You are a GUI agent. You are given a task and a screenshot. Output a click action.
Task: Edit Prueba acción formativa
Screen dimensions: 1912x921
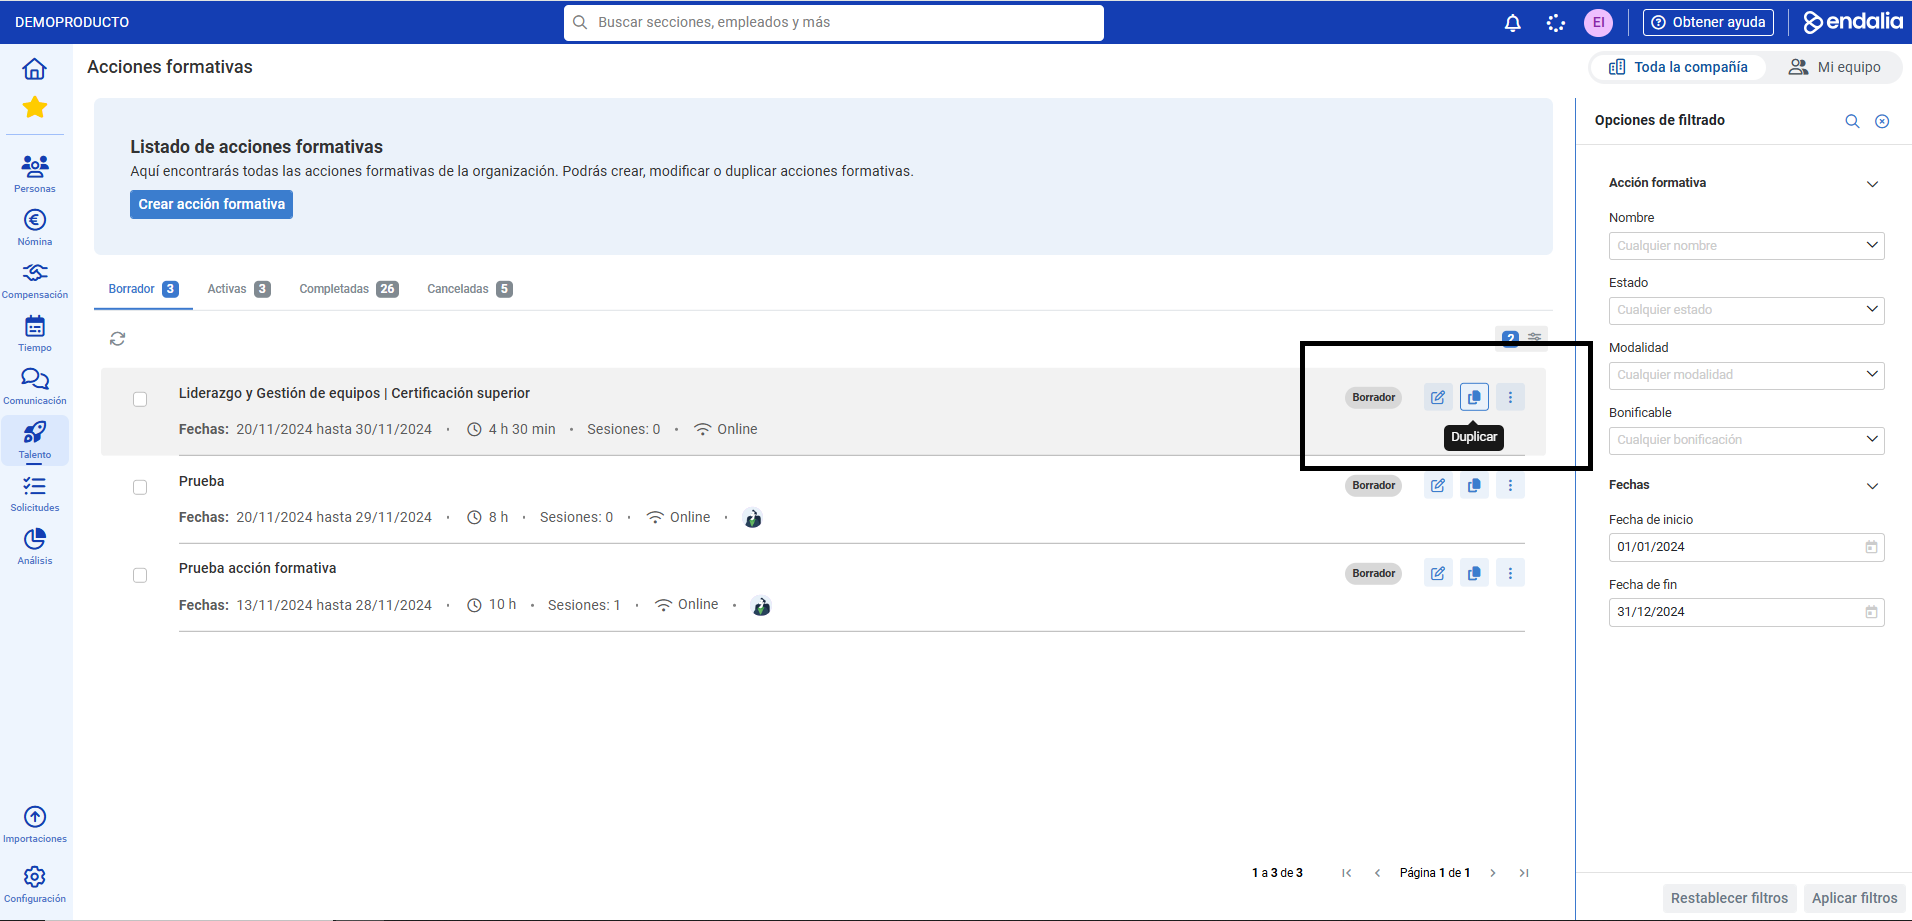pyautogui.click(x=1438, y=573)
